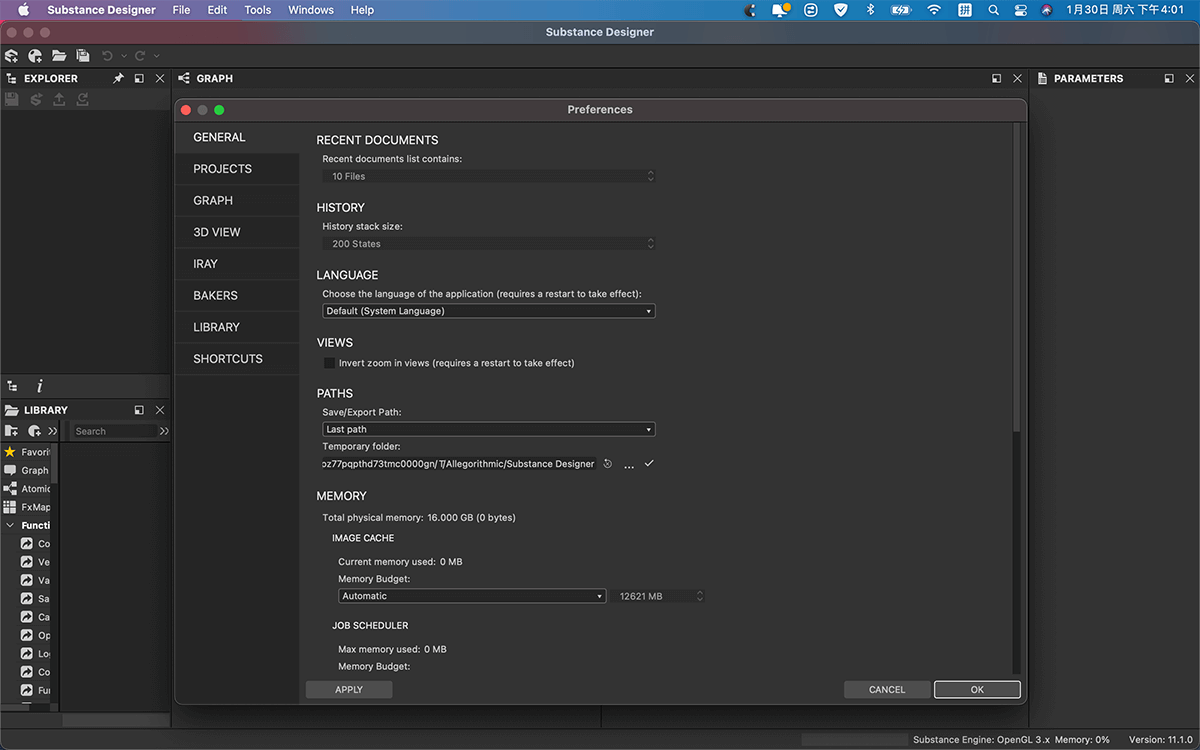Viewport: 1200px width, 750px height.
Task: Open macOS Spotlight search icon
Action: pos(993,10)
